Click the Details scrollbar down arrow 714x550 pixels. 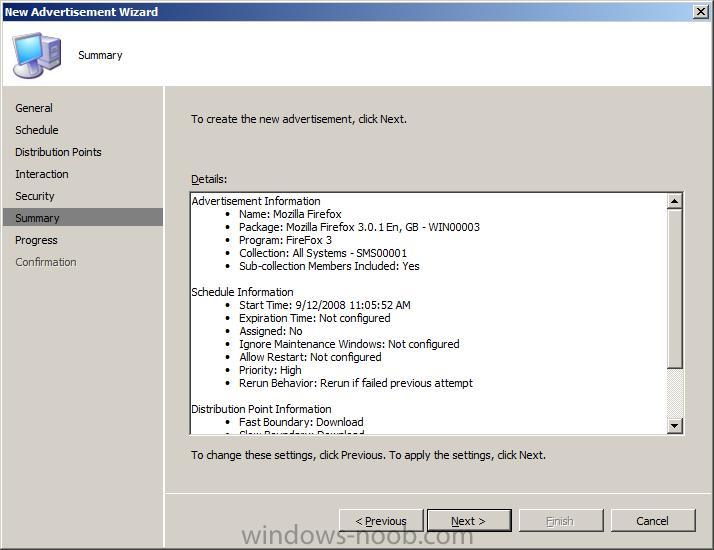(x=674, y=426)
